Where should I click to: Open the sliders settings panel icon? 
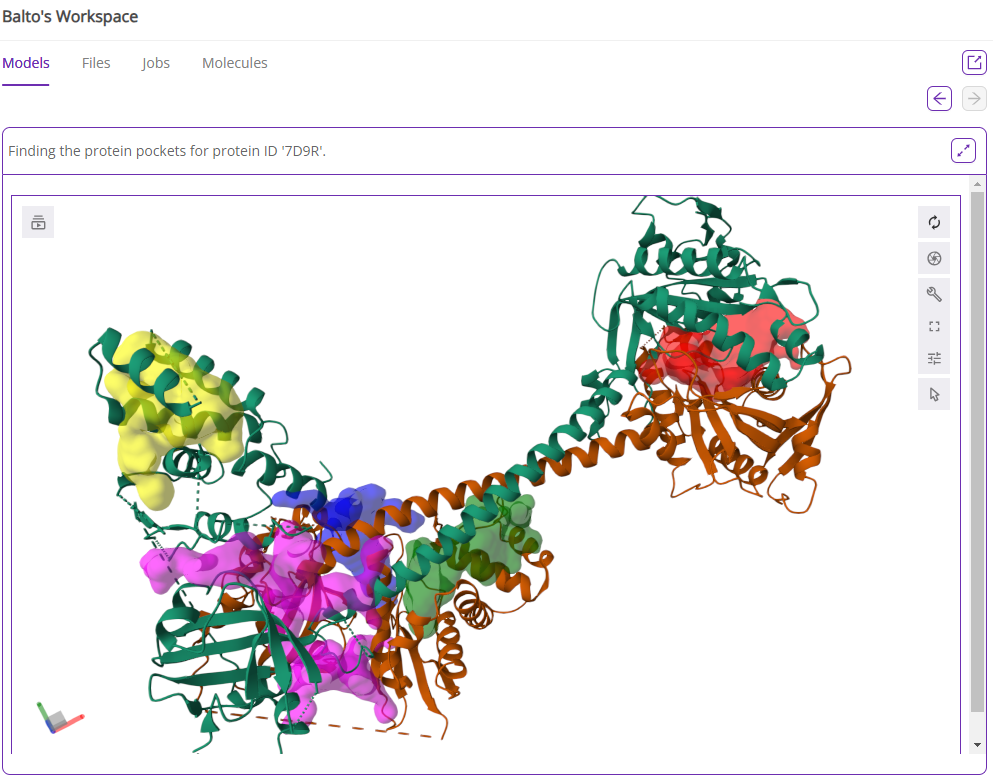coord(934,358)
